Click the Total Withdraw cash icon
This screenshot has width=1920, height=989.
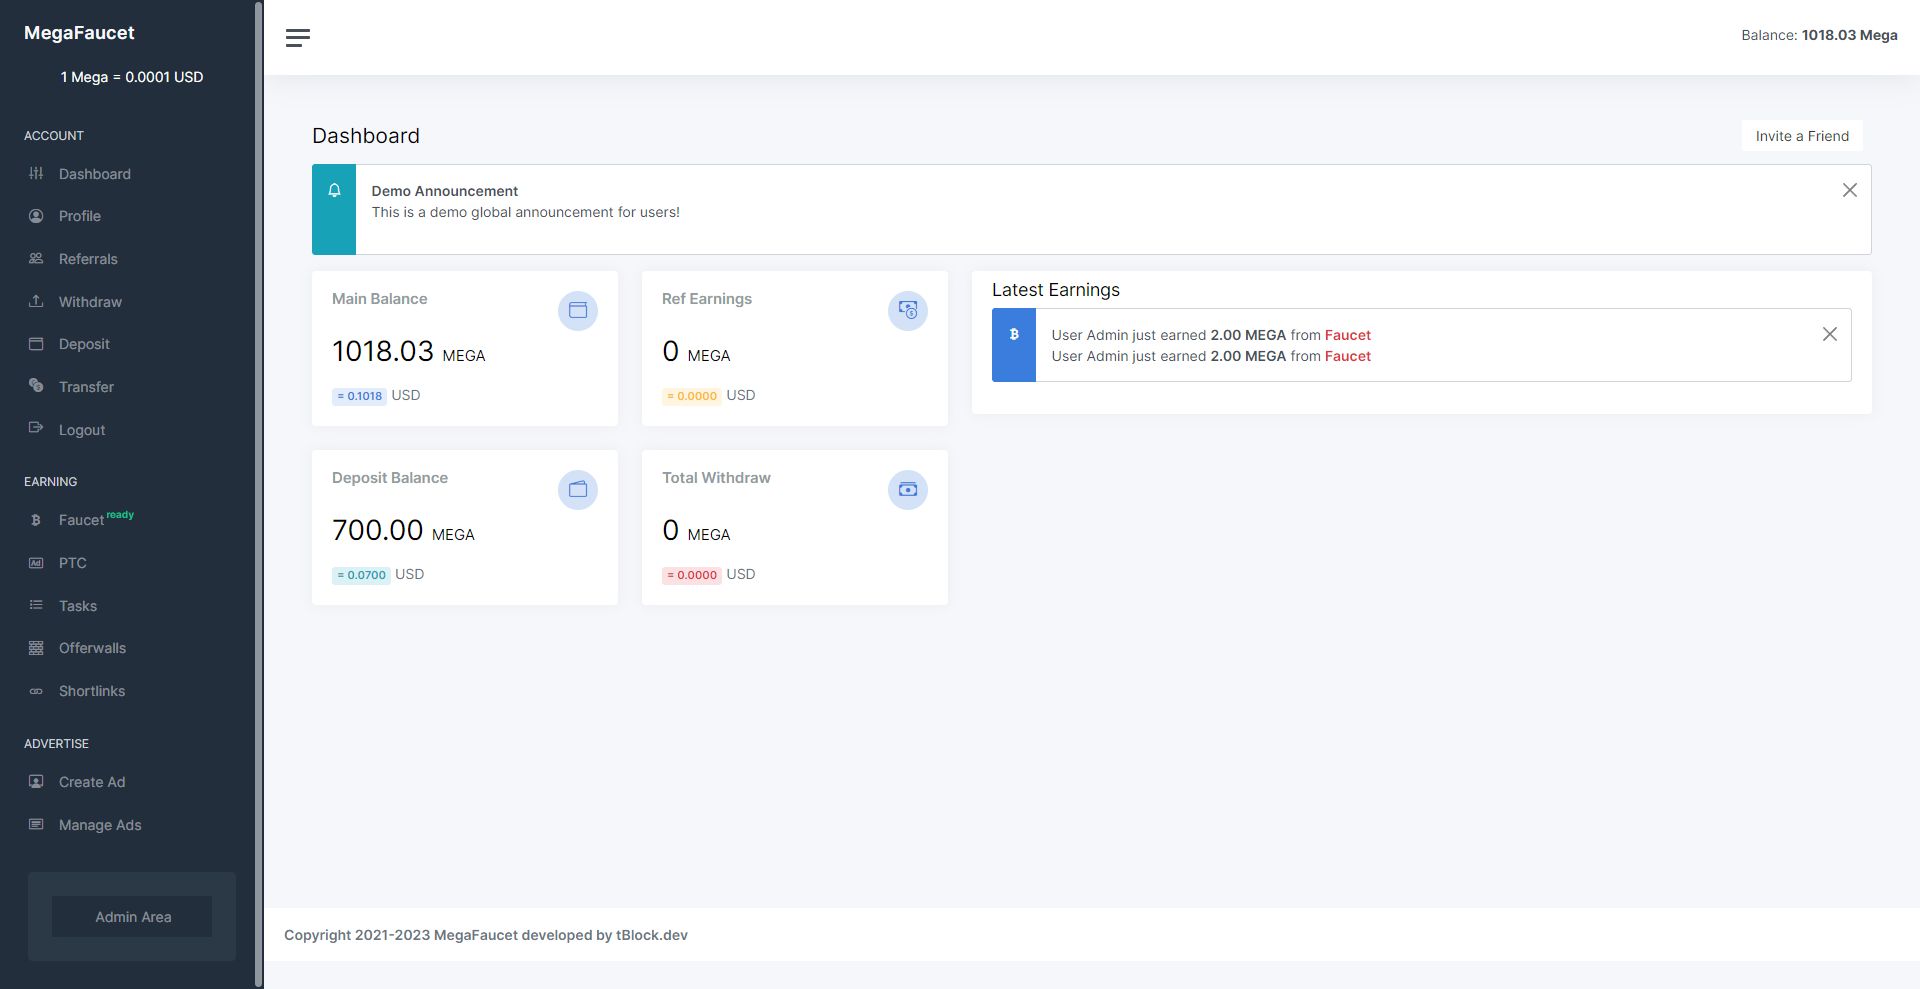[908, 490]
